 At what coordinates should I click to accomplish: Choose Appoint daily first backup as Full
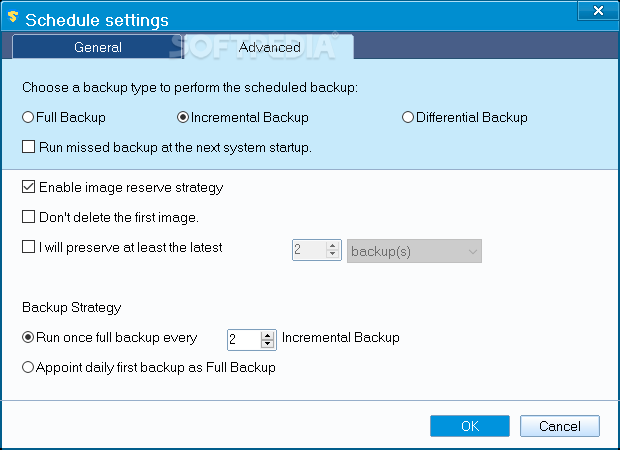point(28,367)
